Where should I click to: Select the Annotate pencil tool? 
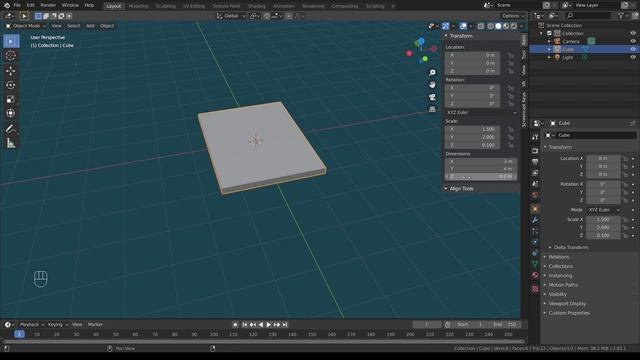tap(11, 129)
